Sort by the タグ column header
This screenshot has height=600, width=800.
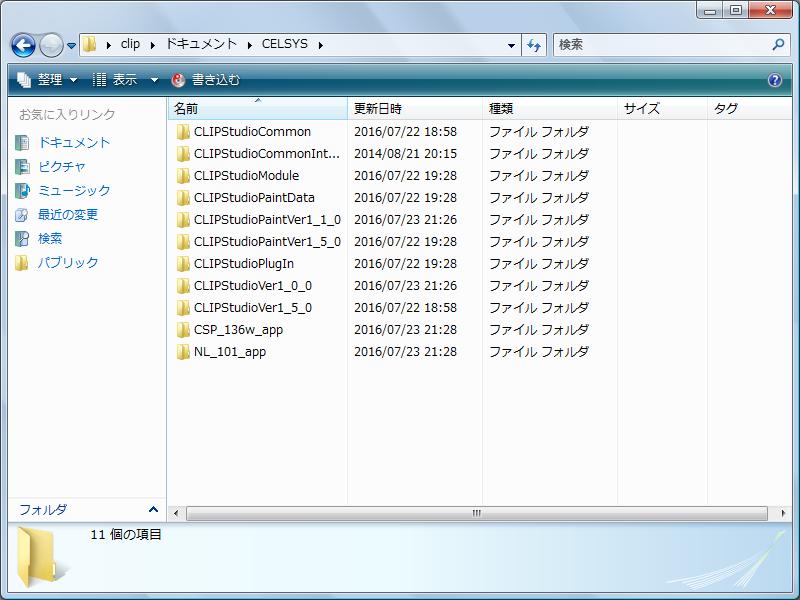[749, 108]
